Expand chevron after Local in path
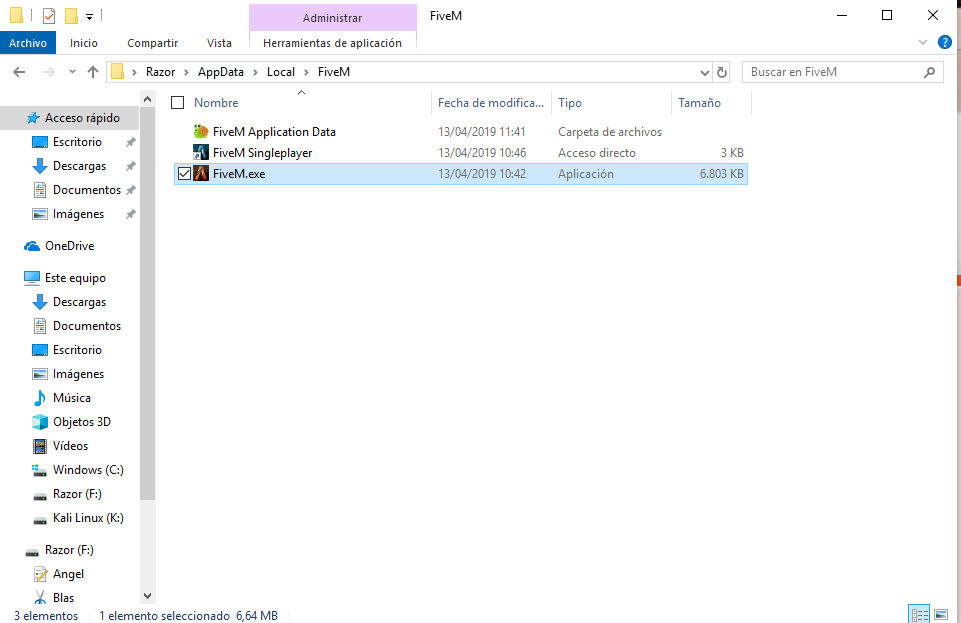961x623 pixels. tap(306, 72)
